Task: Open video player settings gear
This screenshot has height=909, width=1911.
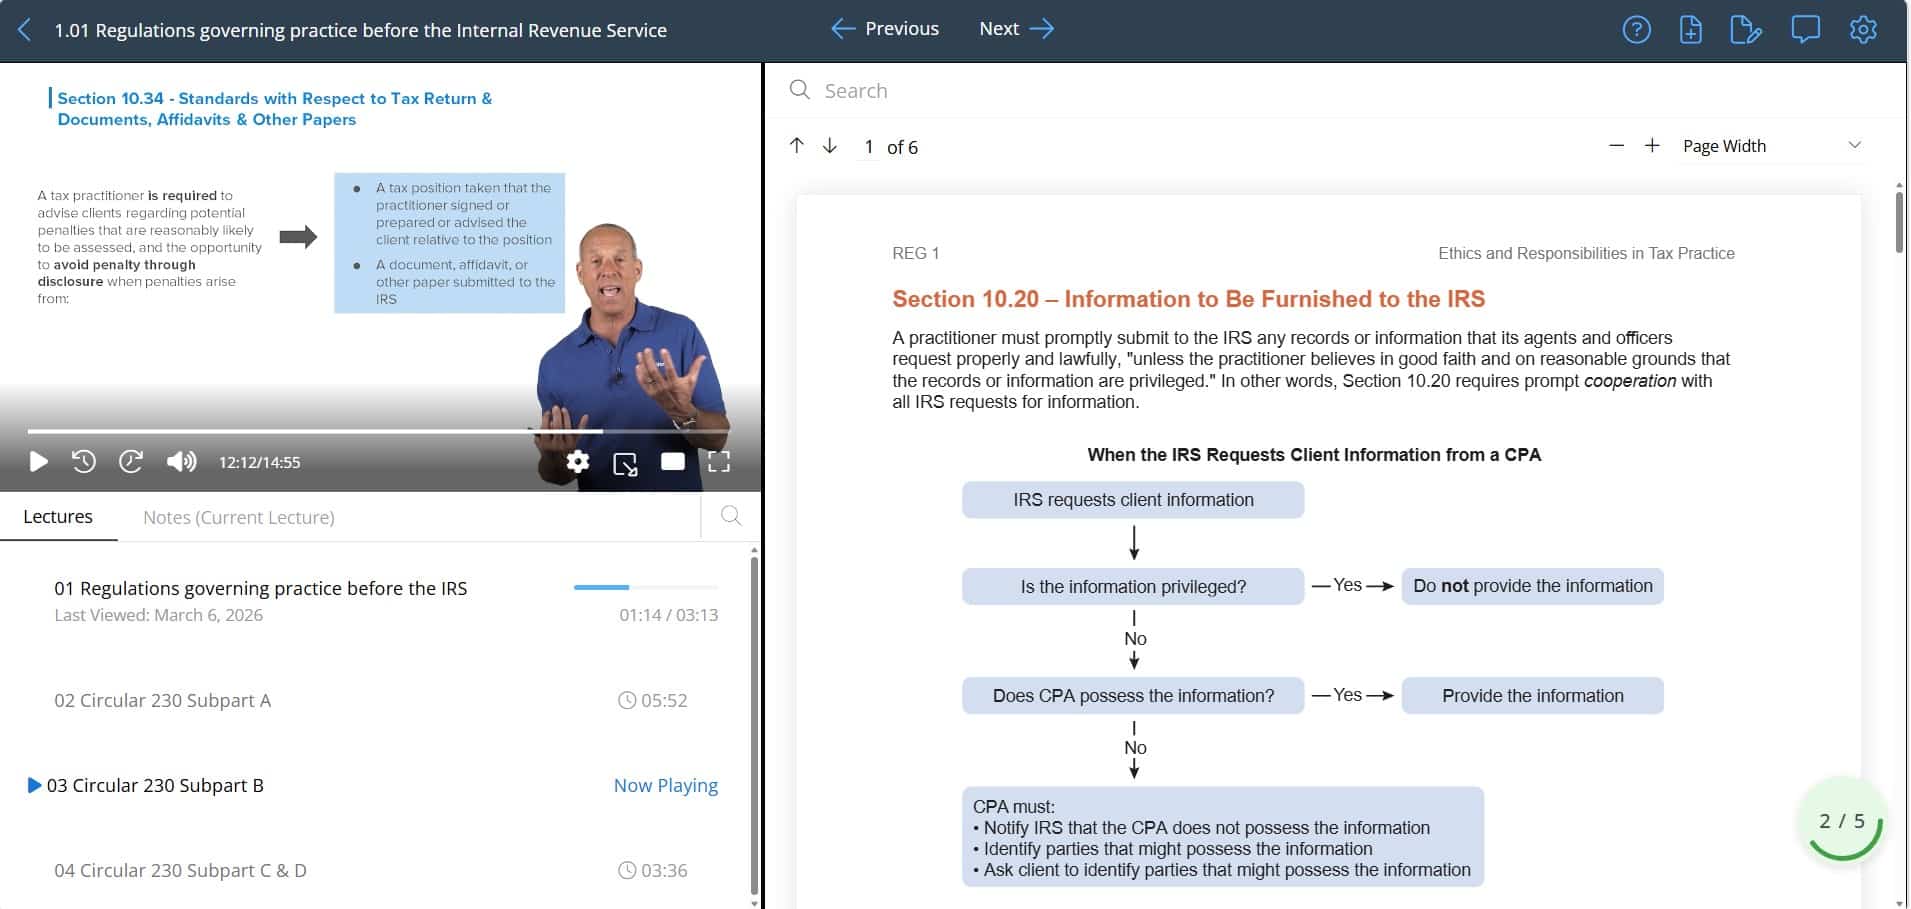Action: pyautogui.click(x=577, y=461)
